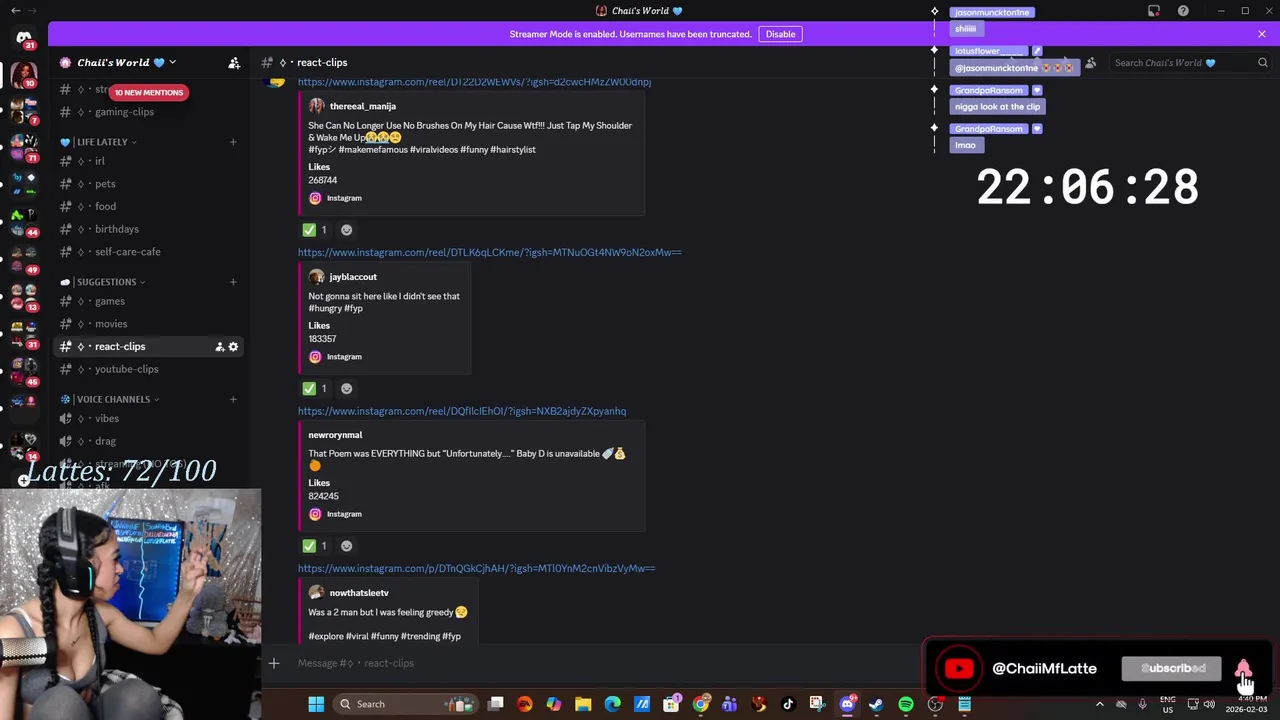1280x720 pixels.
Task: Open the DTnQGkCjhAH Instagram post link
Action: click(x=476, y=568)
